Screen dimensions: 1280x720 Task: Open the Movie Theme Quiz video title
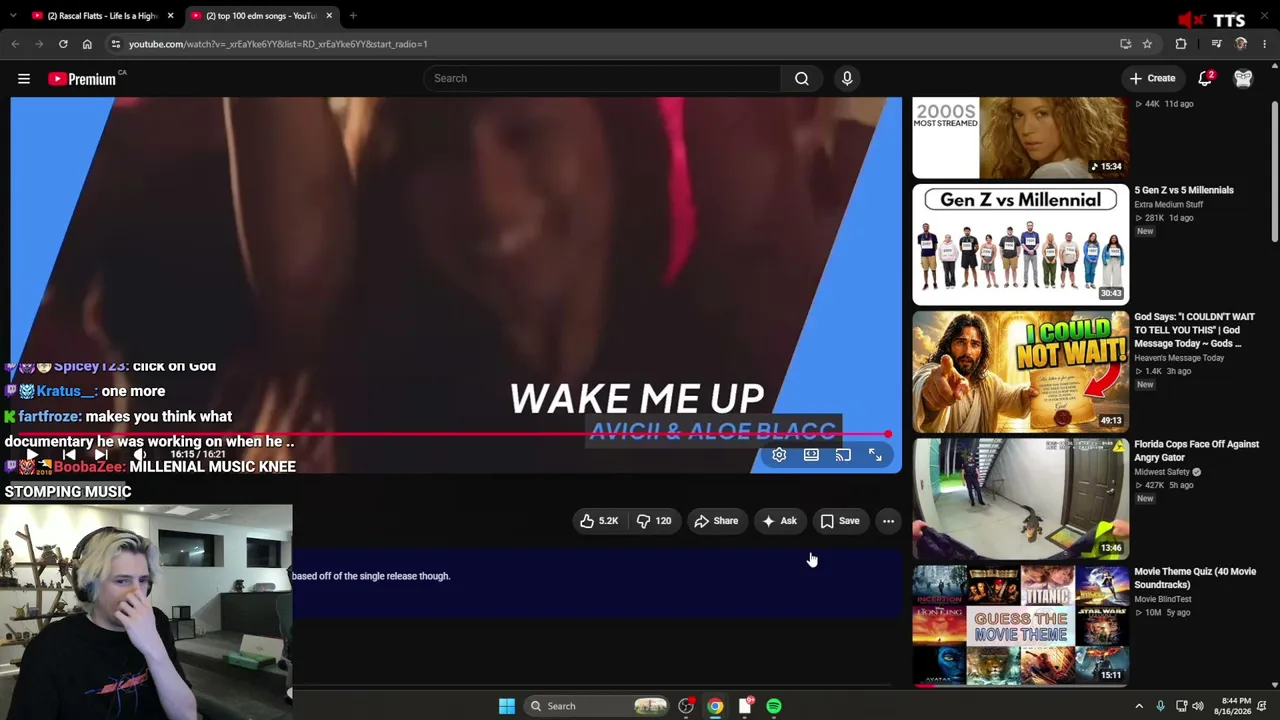click(x=1195, y=578)
